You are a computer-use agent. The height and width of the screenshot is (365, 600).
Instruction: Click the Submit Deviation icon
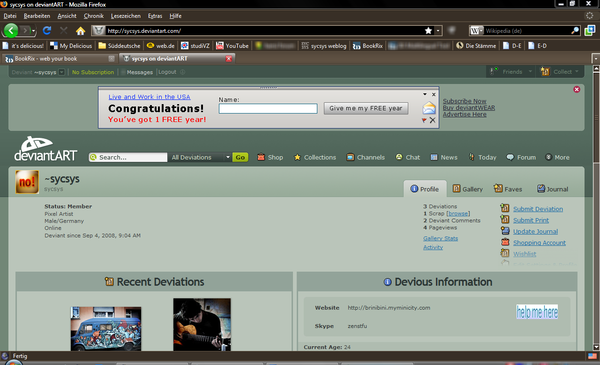[505, 208]
